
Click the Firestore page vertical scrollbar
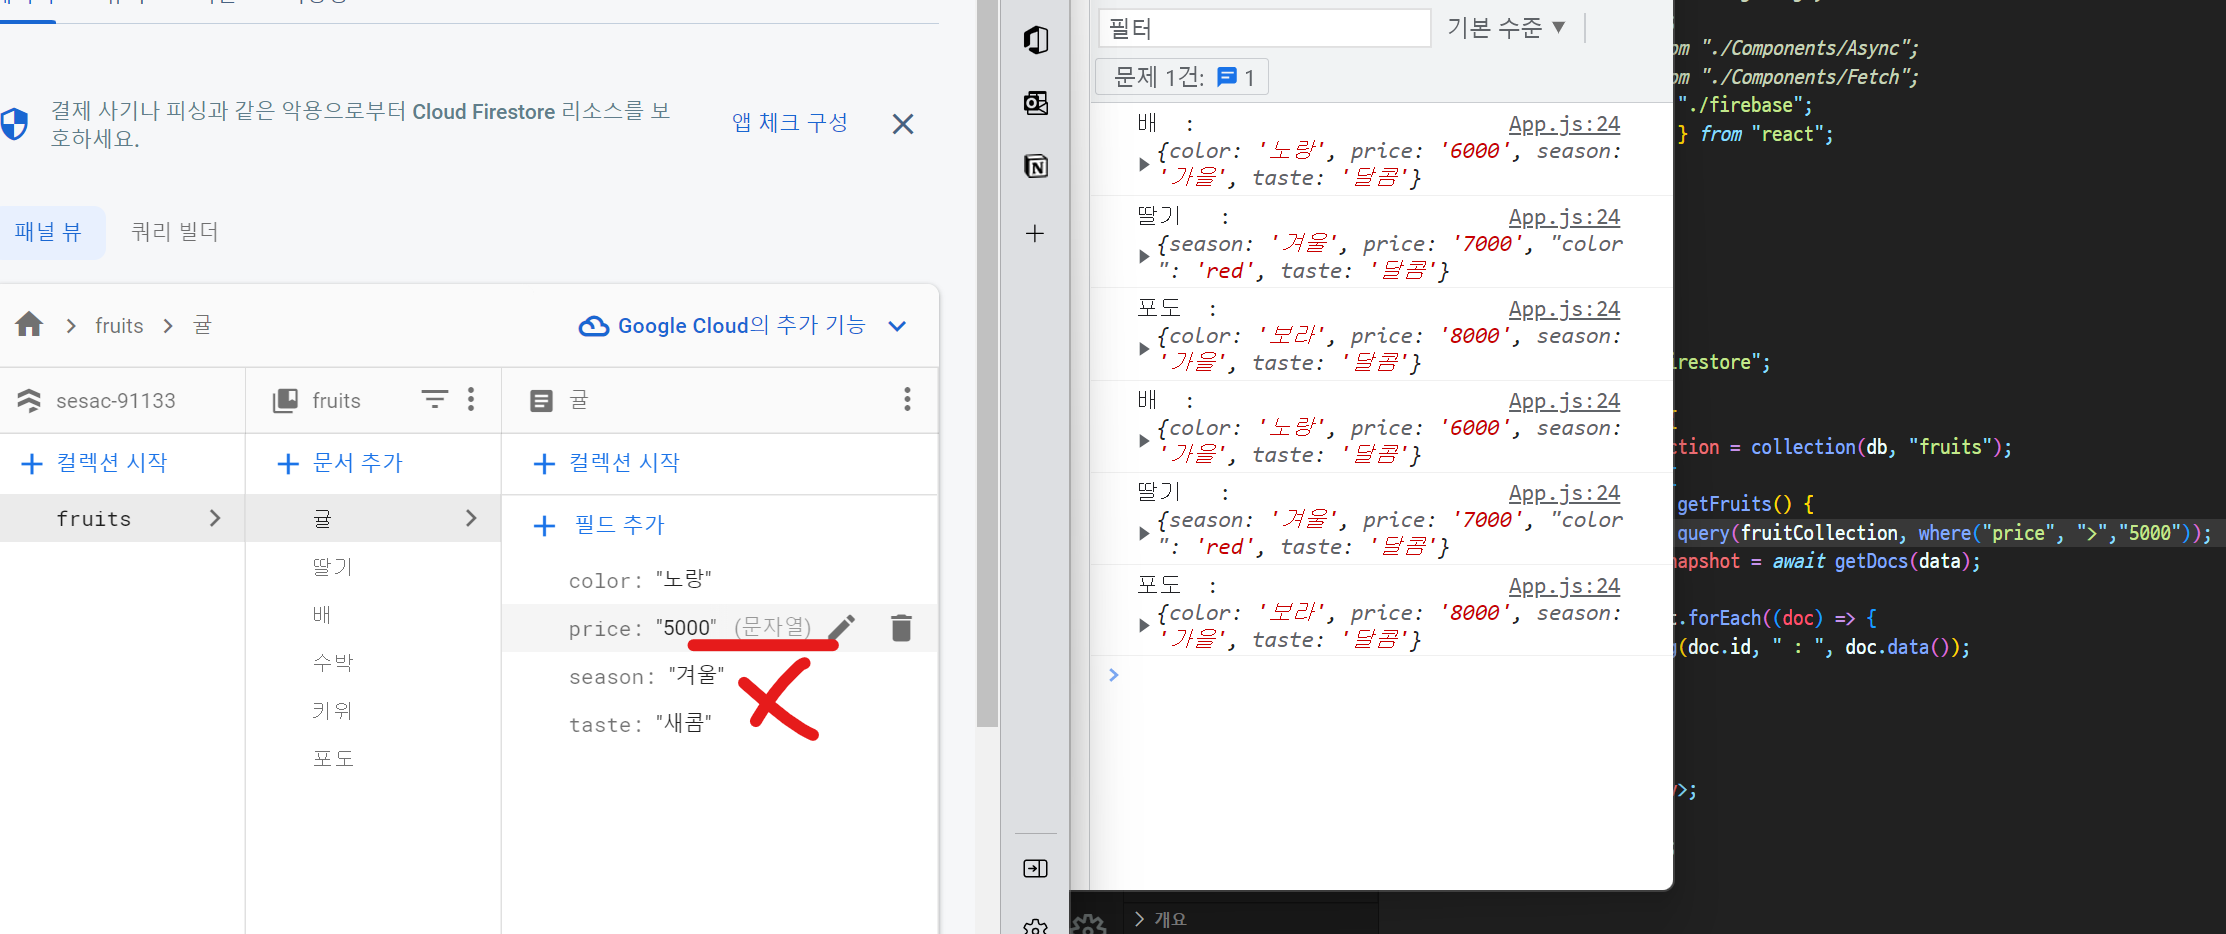point(987,364)
